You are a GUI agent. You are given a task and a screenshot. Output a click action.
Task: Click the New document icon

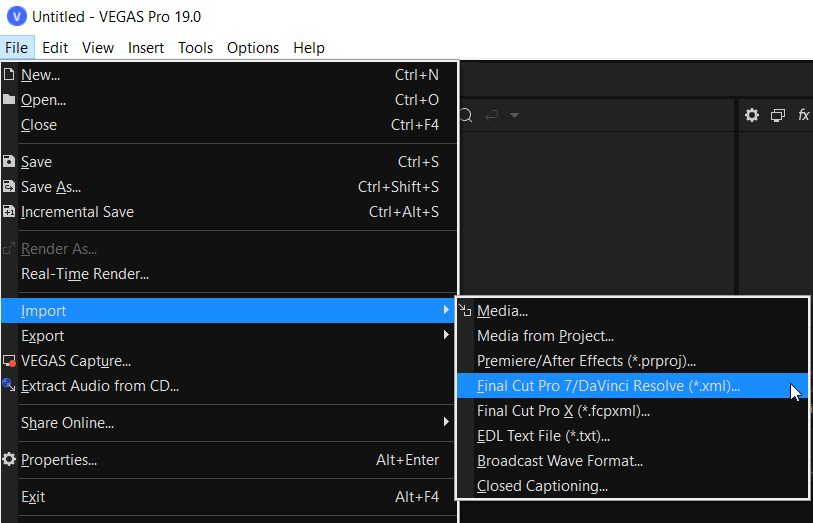9,75
